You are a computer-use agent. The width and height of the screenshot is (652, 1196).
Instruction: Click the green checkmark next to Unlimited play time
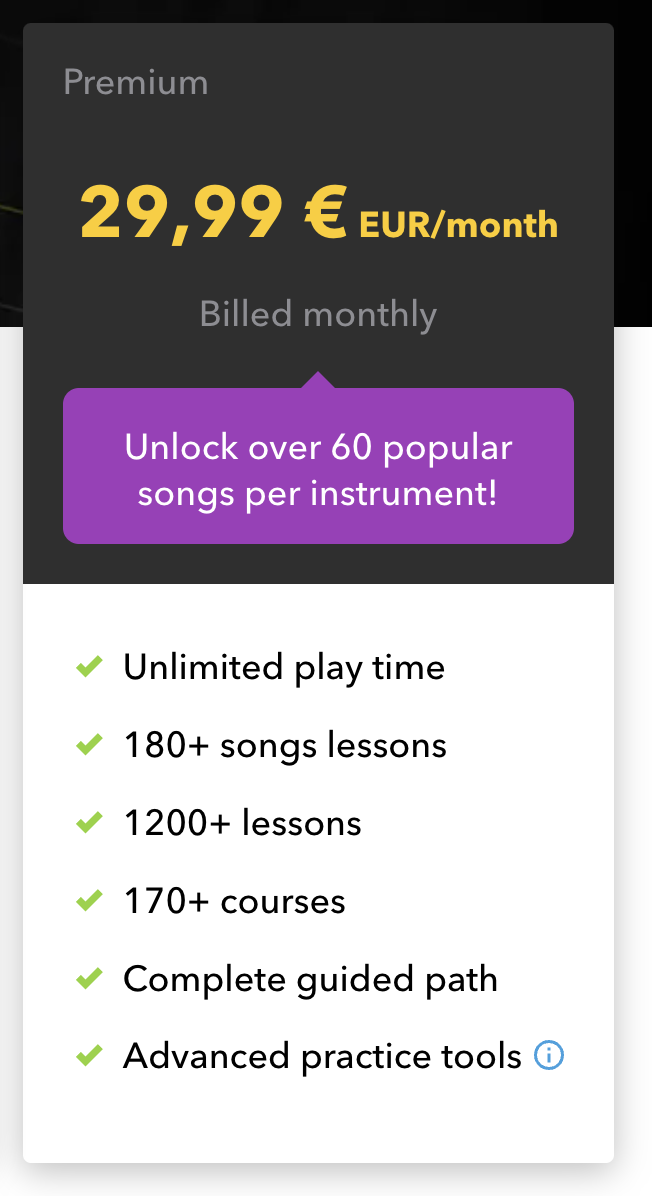89,667
